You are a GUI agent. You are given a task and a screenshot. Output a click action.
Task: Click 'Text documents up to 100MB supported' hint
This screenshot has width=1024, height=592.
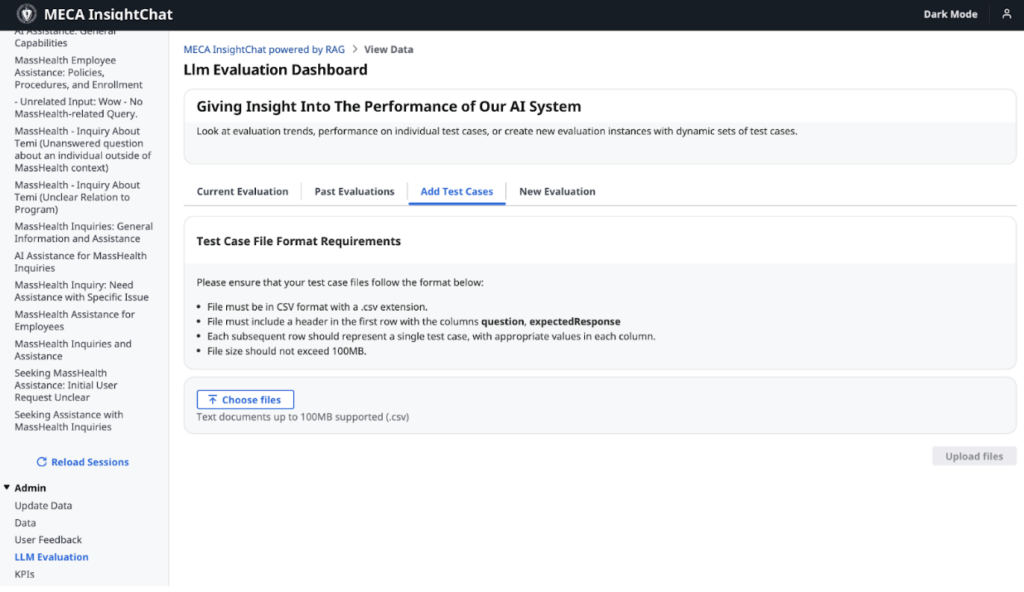[x=303, y=417]
